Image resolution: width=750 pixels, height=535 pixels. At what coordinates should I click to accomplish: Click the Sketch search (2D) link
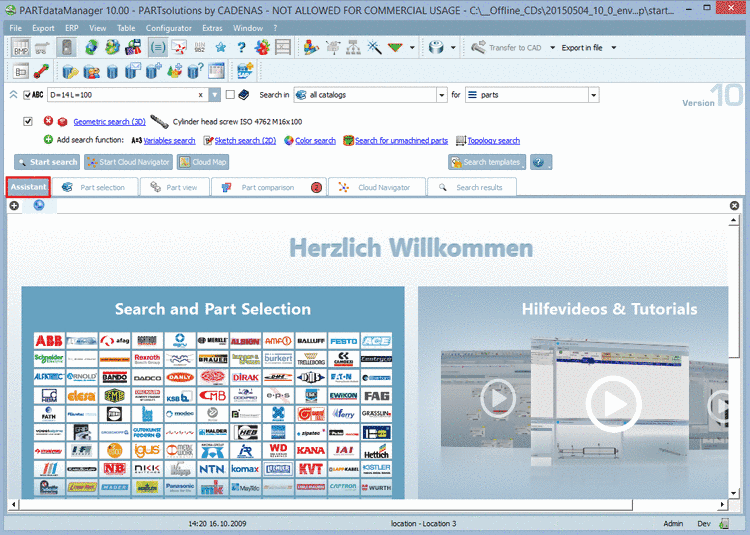point(245,141)
